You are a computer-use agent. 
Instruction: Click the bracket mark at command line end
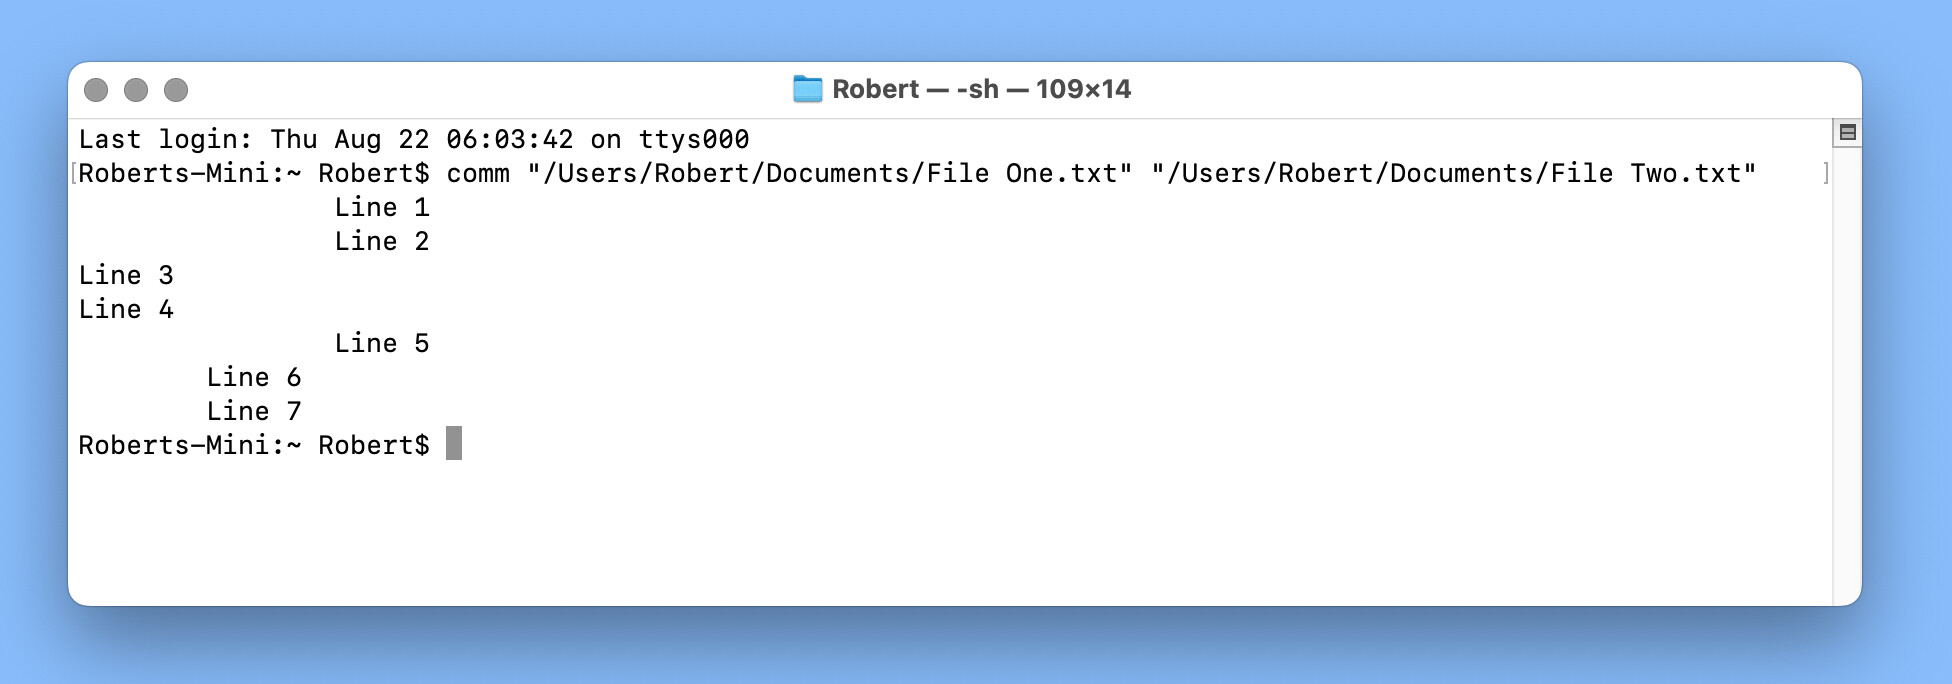[x=1826, y=173]
